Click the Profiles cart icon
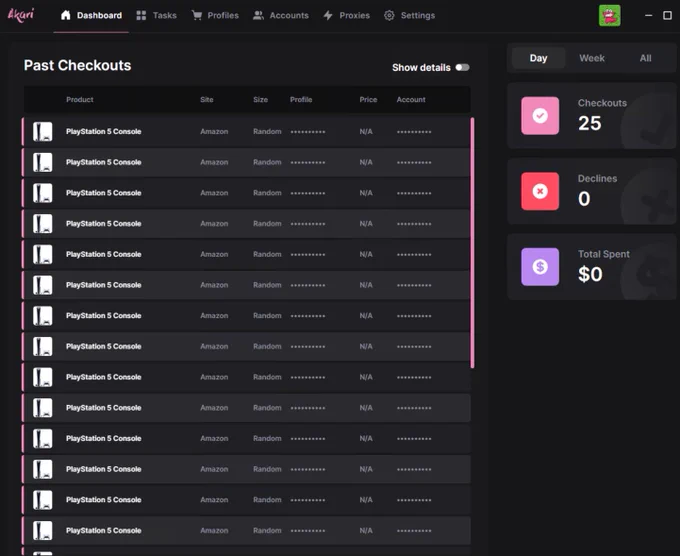The height and width of the screenshot is (556, 680). 197,16
